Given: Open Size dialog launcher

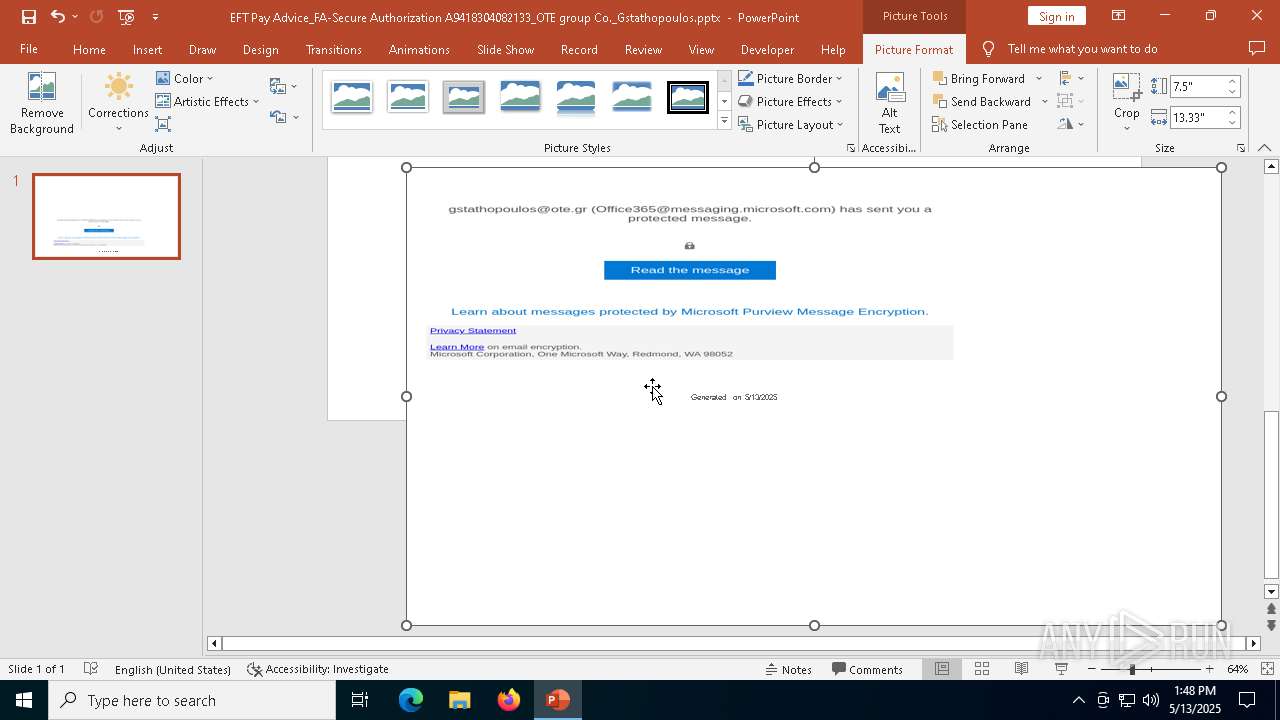Looking at the screenshot, I should (x=1241, y=148).
